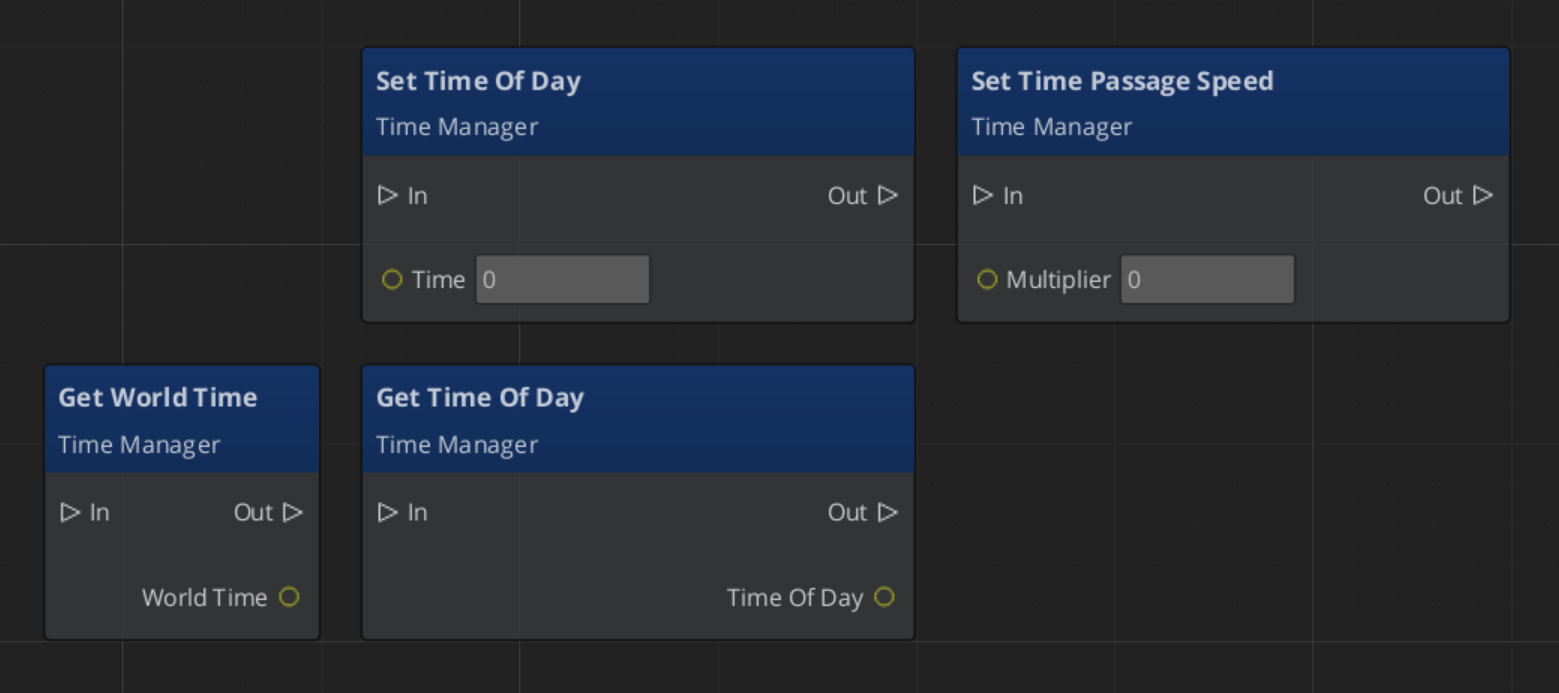Viewport: 1559px width, 693px height.
Task: Select the Get World Time node header
Action: pos(157,397)
